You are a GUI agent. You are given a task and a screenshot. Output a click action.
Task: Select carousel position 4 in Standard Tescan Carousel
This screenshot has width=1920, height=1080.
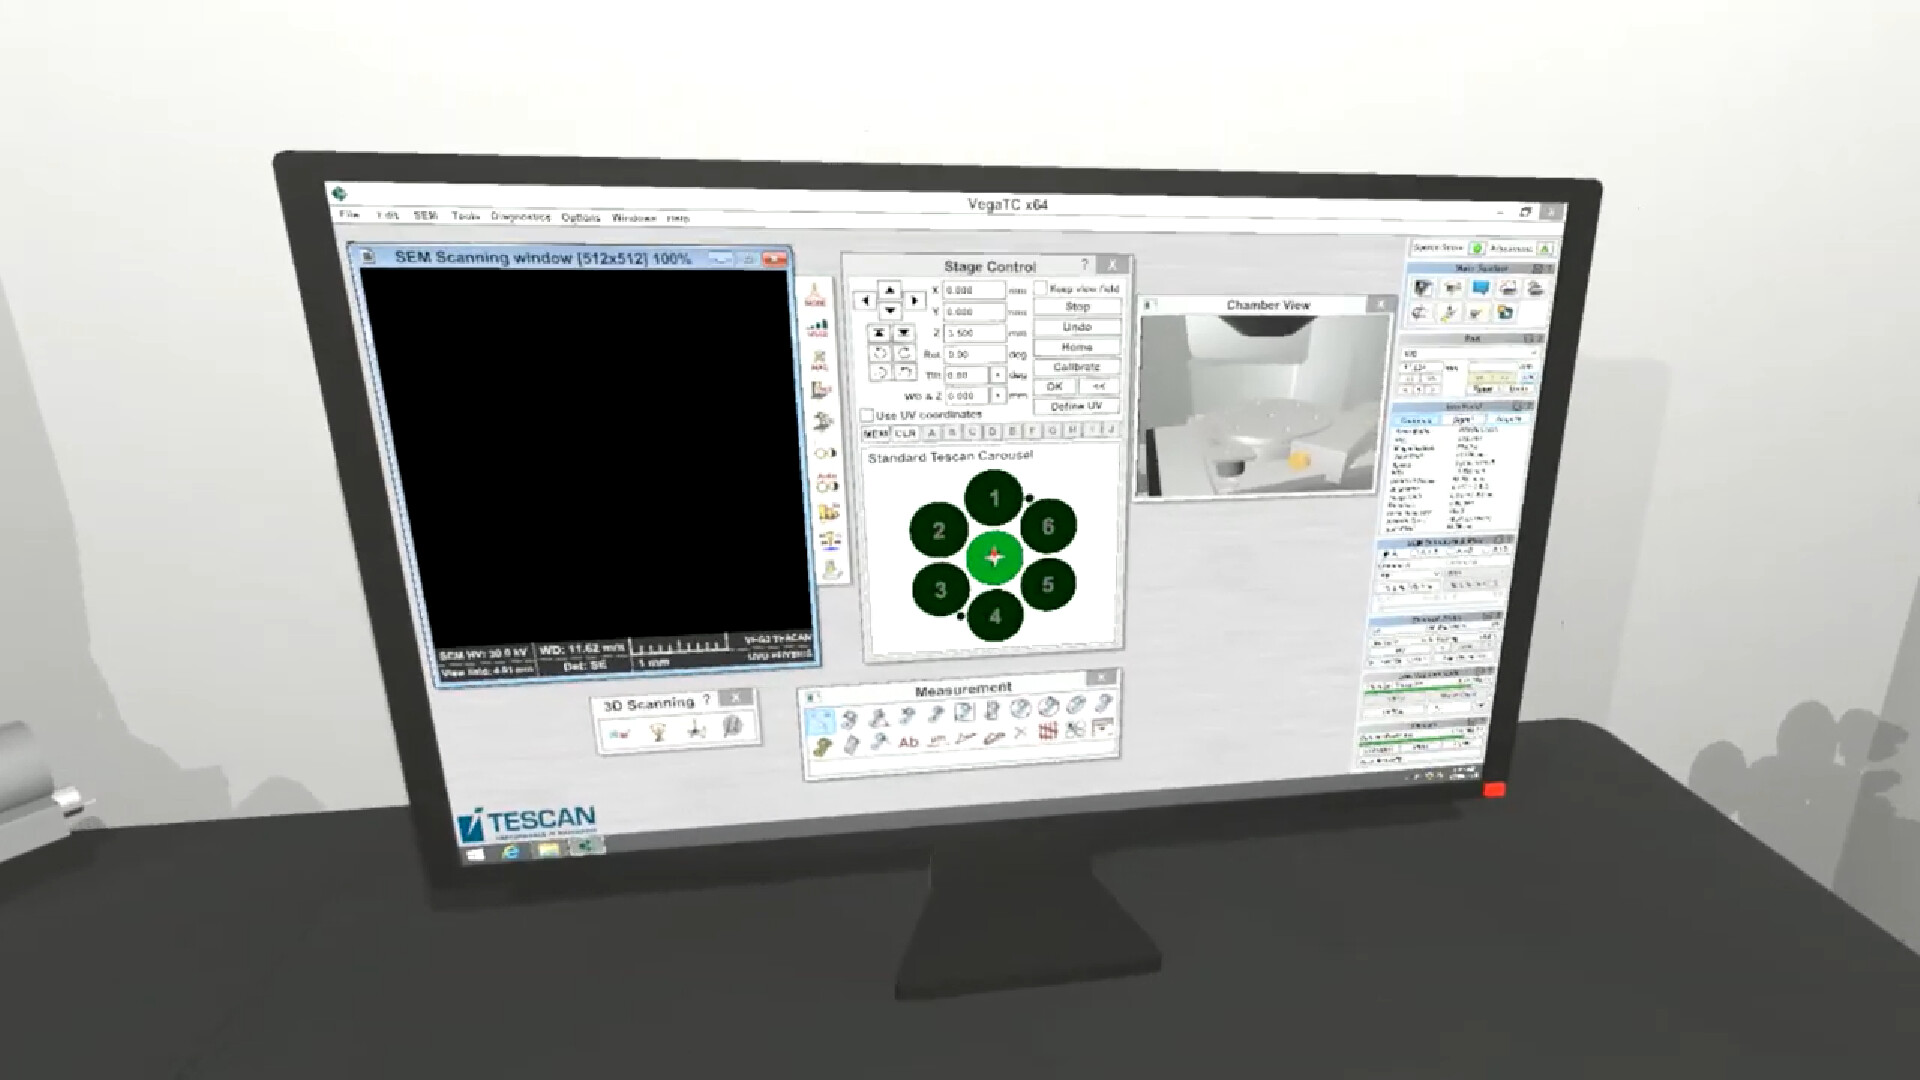click(996, 616)
